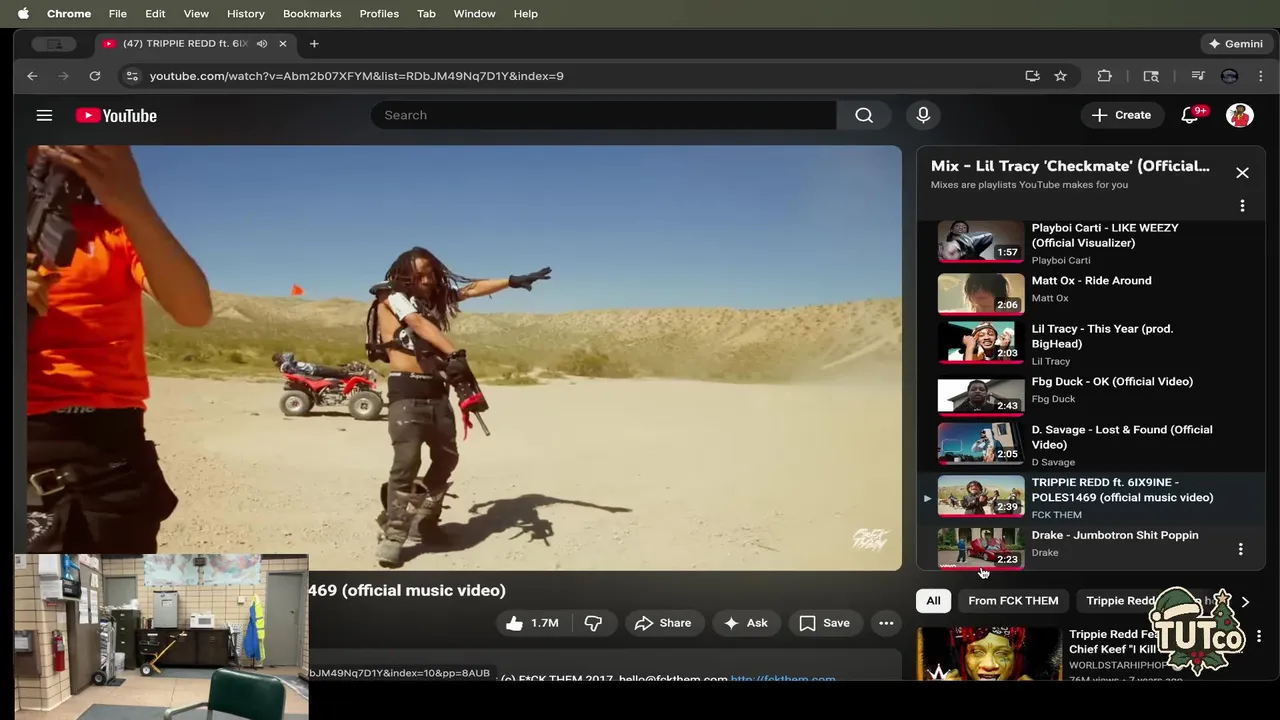Image resolution: width=1280 pixels, height=720 pixels.
Task: Close the Mix playlist panel
Action: click(1242, 173)
